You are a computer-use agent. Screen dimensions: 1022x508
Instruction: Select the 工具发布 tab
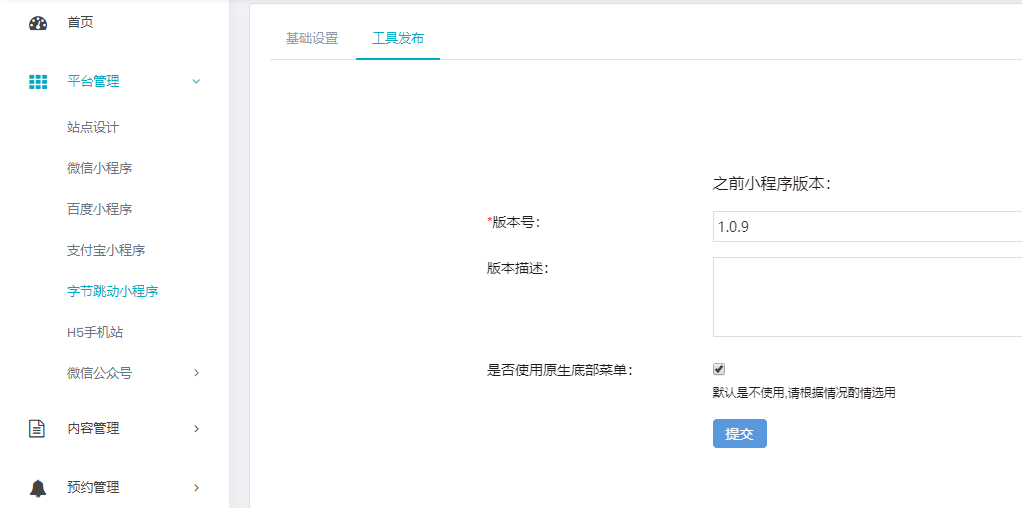(x=398, y=39)
